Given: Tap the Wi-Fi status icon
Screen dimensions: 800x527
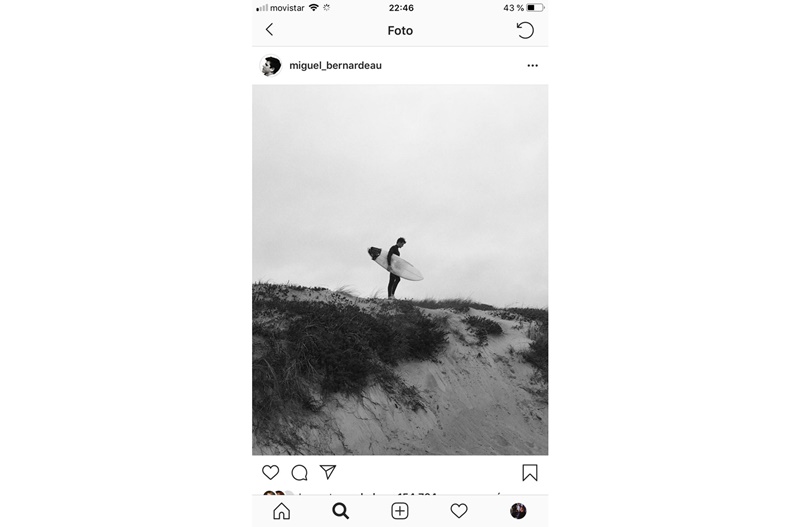Looking at the screenshot, I should (x=314, y=8).
